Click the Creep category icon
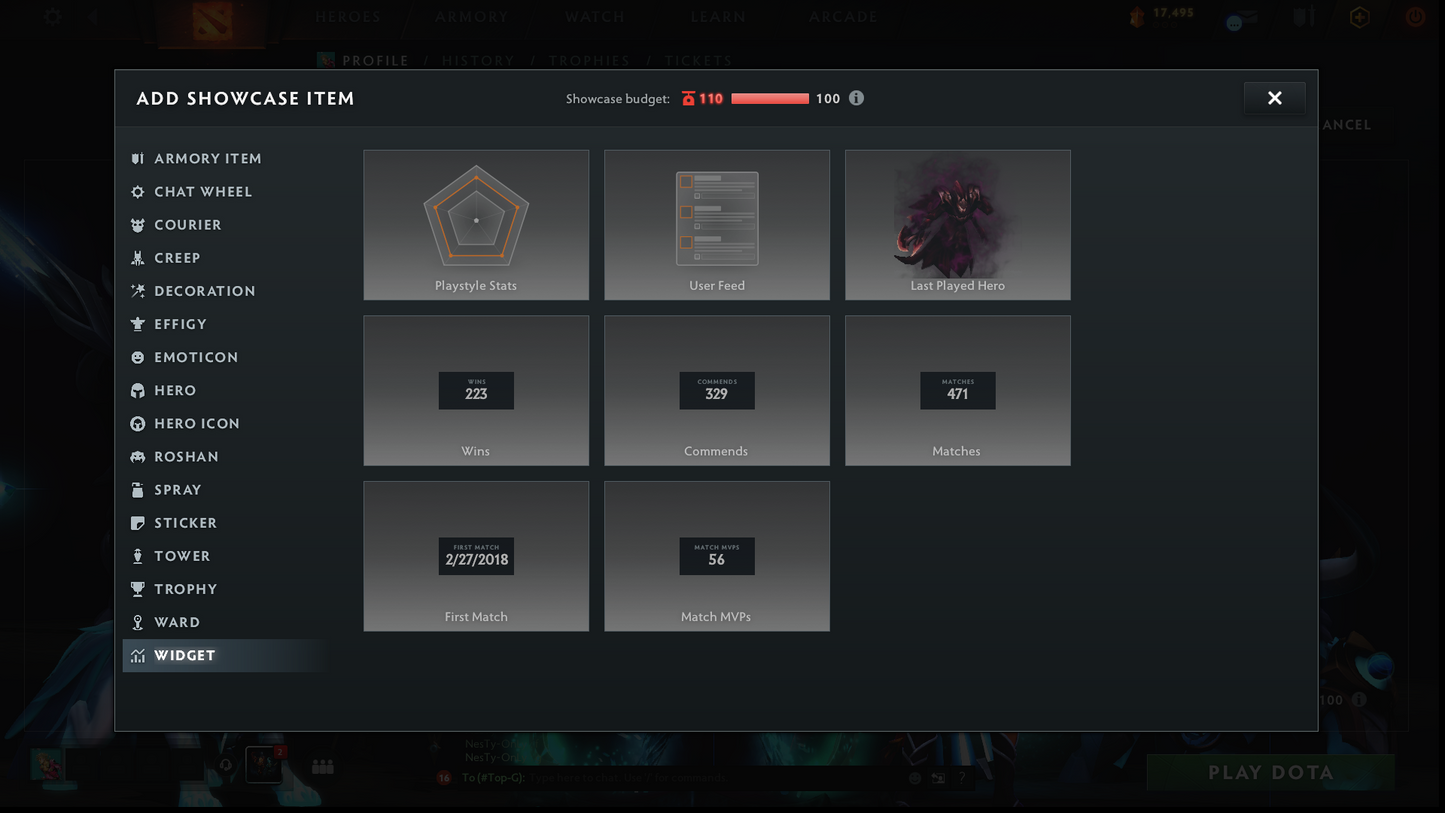1445x813 pixels. pyautogui.click(x=138, y=258)
